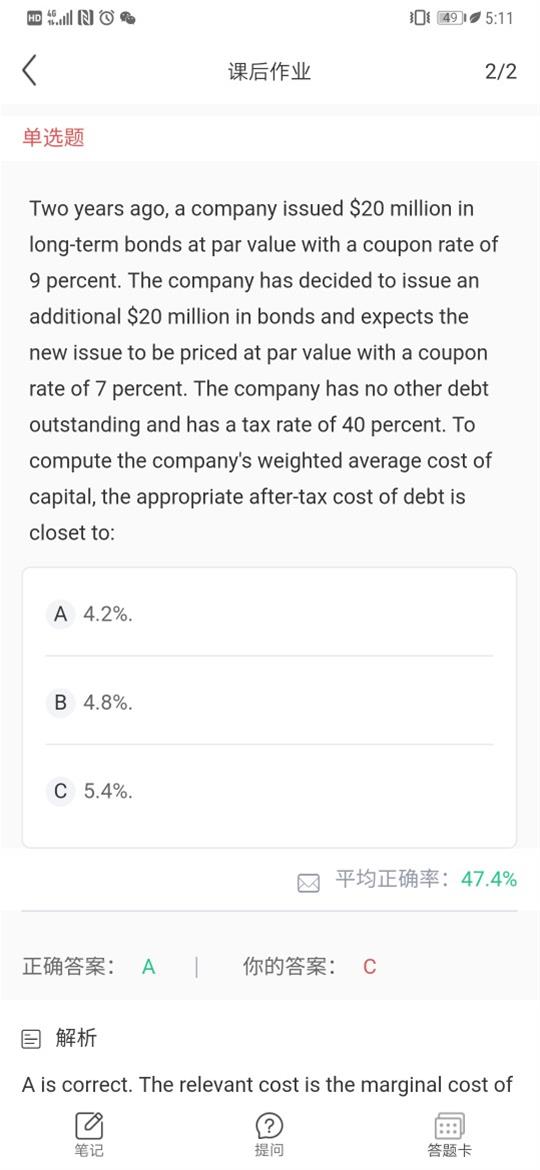Screen dimensions: 540x1170
Task: Tap the 正确答案 A label
Action: tap(89, 967)
